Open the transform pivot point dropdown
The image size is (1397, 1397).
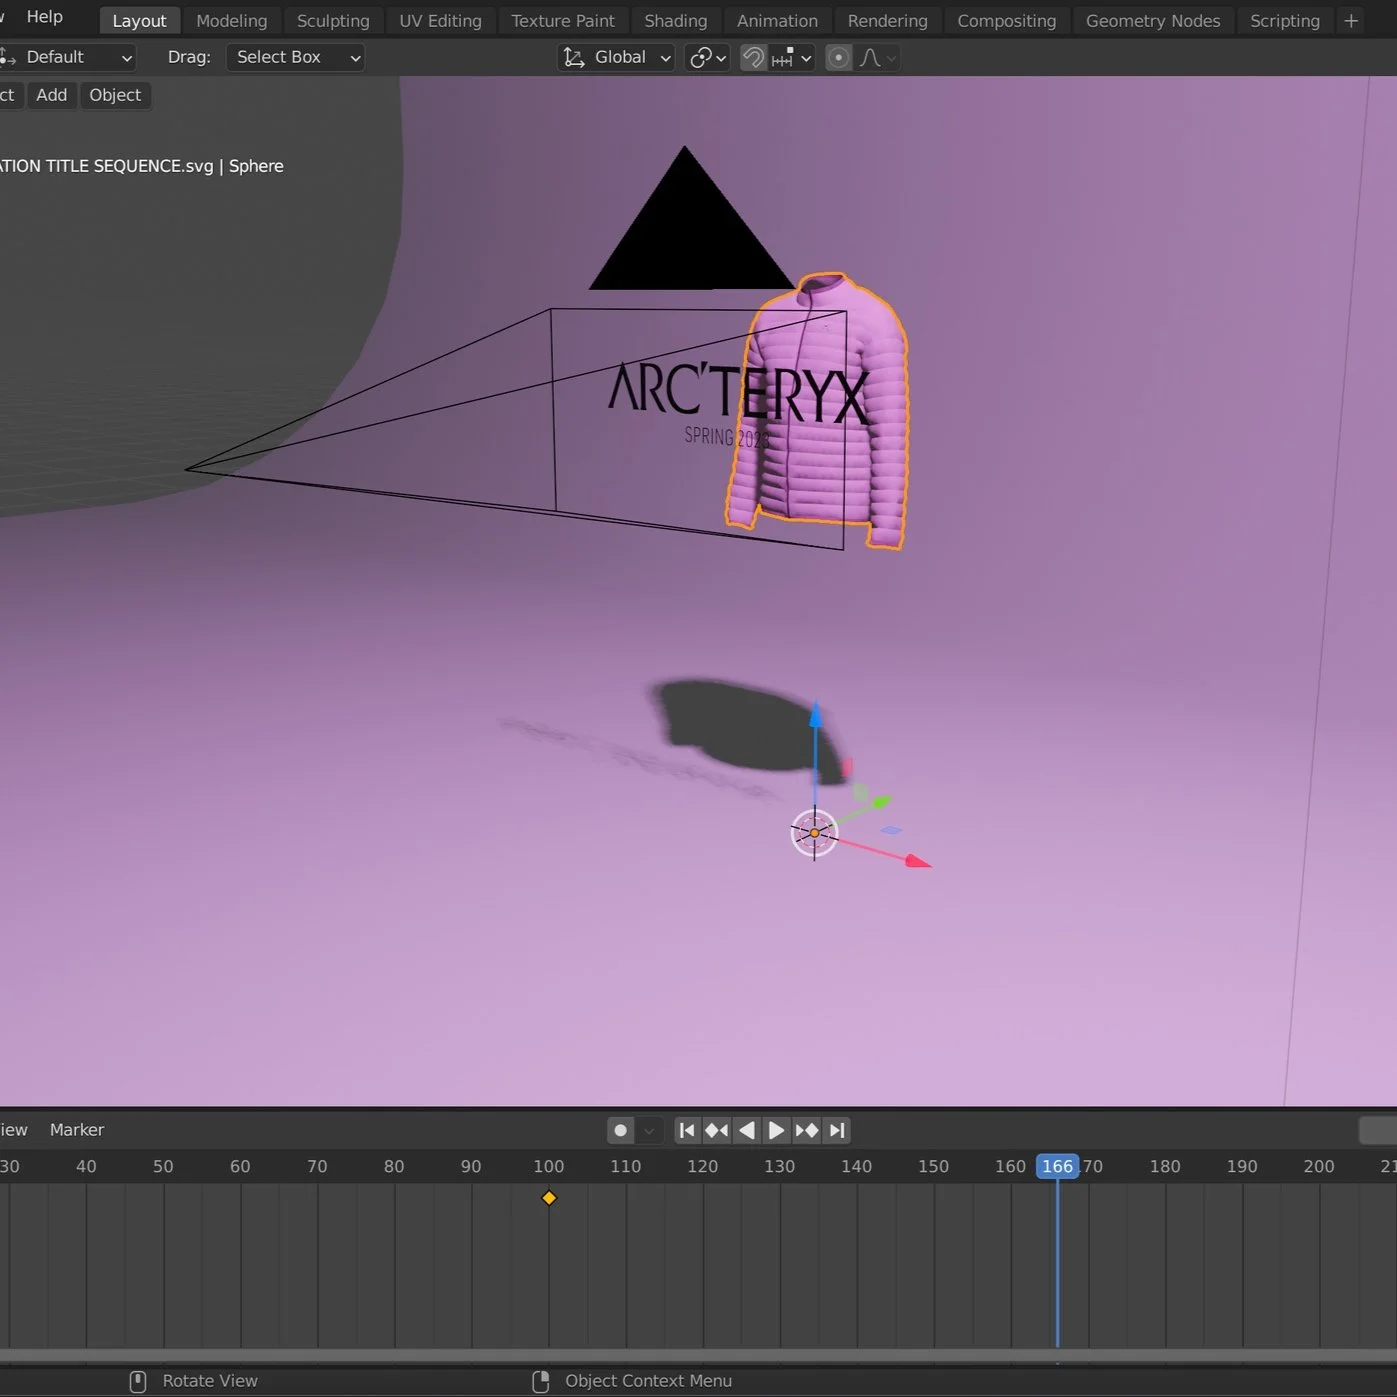pyautogui.click(x=706, y=58)
